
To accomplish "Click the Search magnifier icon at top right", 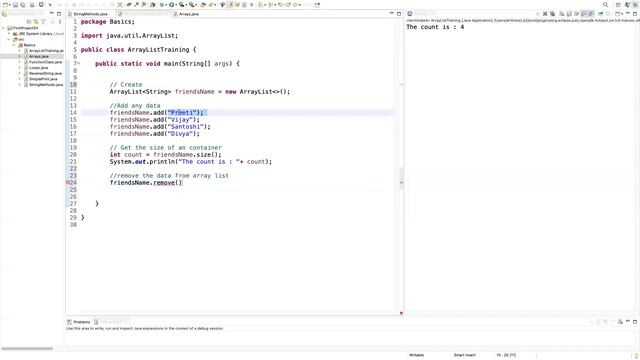I will tap(605, 4).
